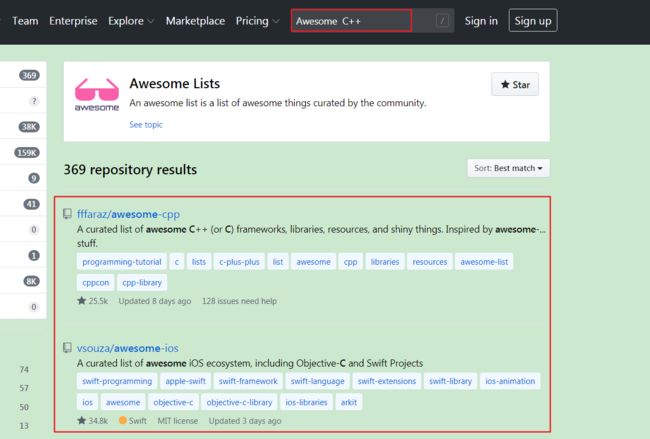Select the awesome tag under awesome-cpp
This screenshot has height=439, width=650.
click(313, 262)
